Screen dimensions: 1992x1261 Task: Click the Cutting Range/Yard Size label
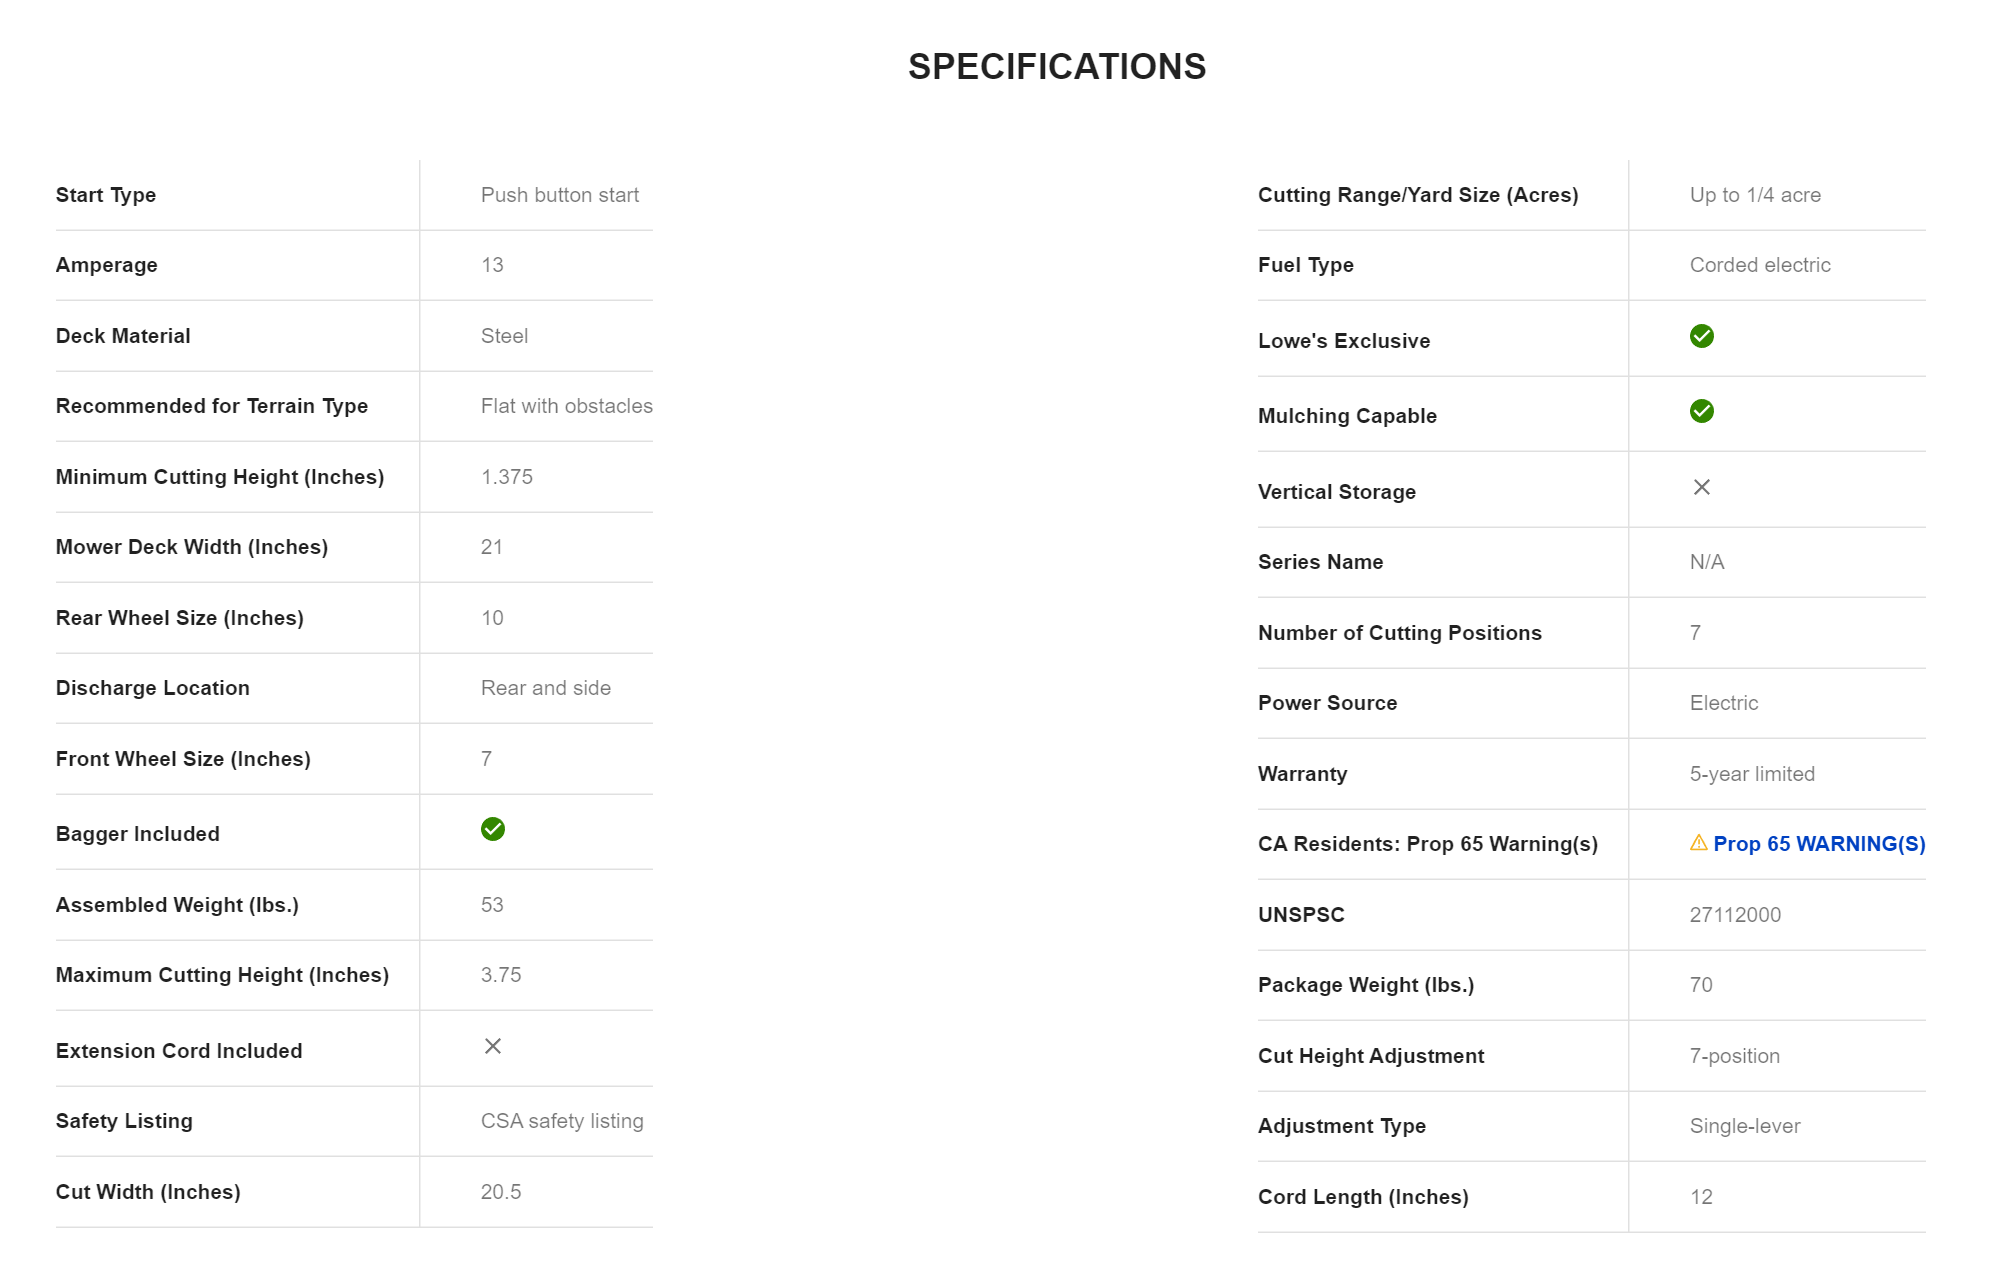tap(1417, 195)
